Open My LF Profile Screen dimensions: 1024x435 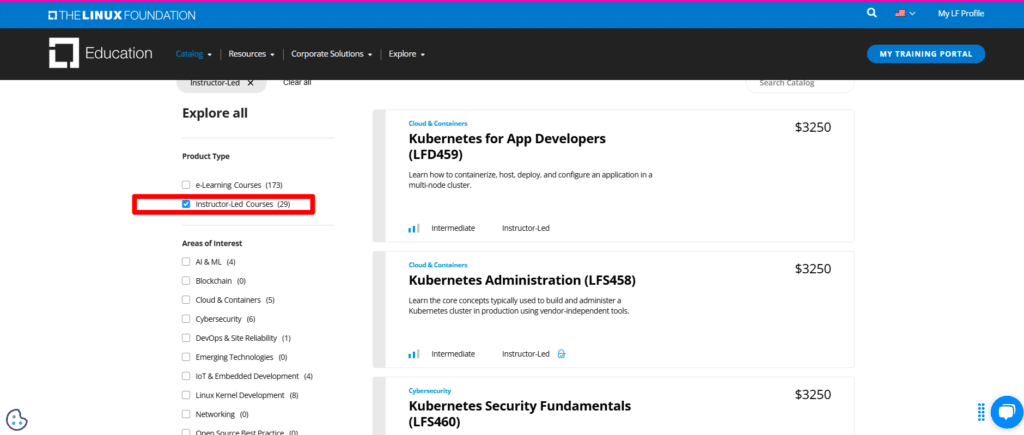pos(961,13)
